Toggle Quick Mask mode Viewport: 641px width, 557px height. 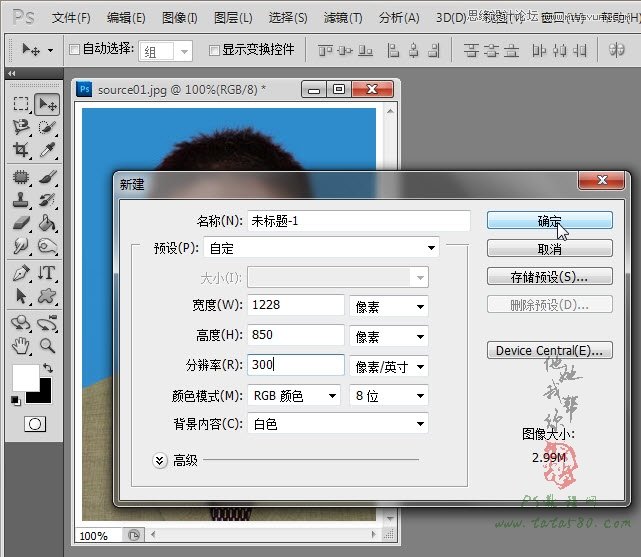pyautogui.click(x=35, y=424)
